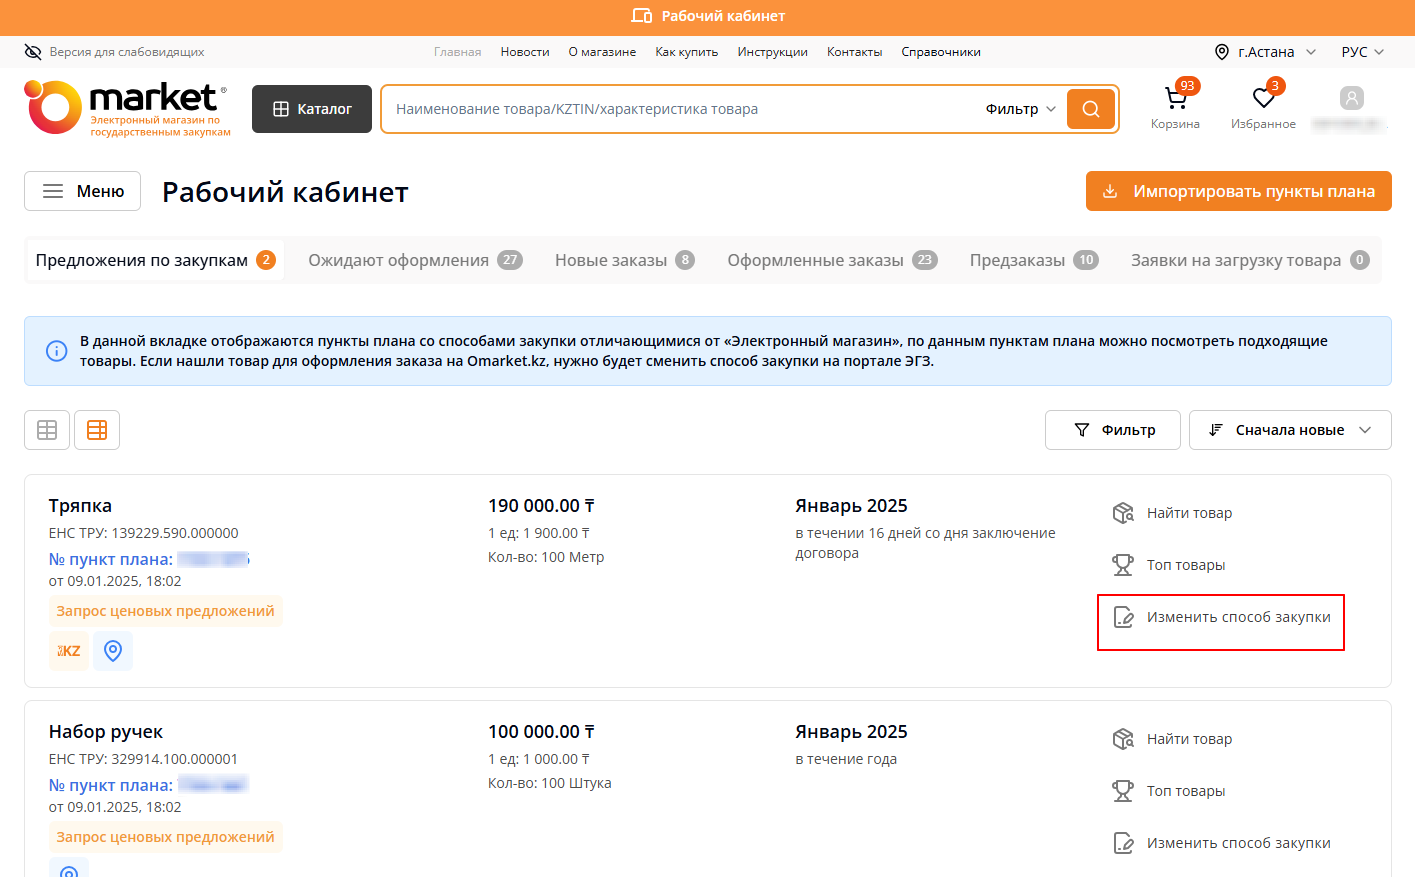
Task: Open the shopping cart (Корзина)
Action: pyautogui.click(x=1175, y=100)
